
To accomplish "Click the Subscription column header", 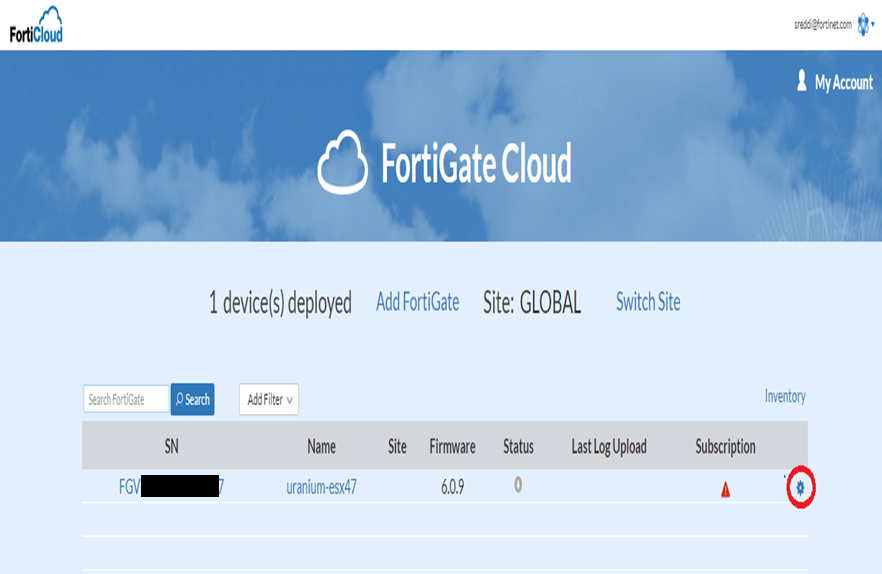I will [x=725, y=447].
